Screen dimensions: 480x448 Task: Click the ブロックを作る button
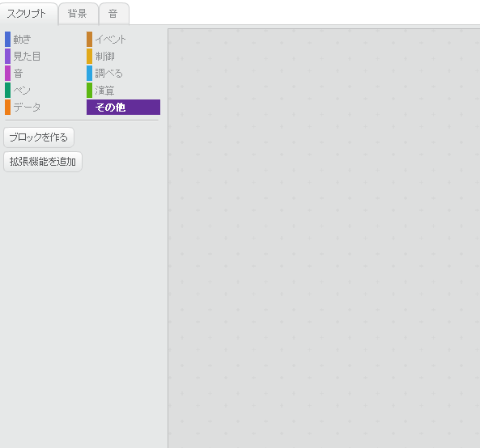point(39,137)
